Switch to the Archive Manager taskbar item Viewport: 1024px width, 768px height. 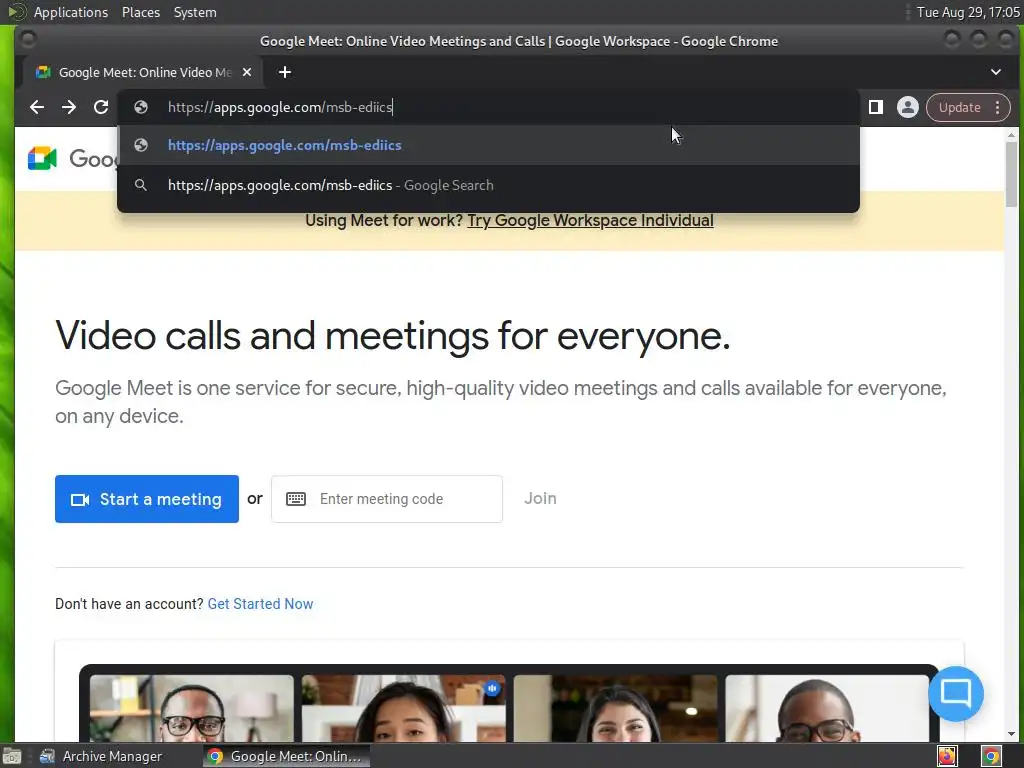point(101,756)
